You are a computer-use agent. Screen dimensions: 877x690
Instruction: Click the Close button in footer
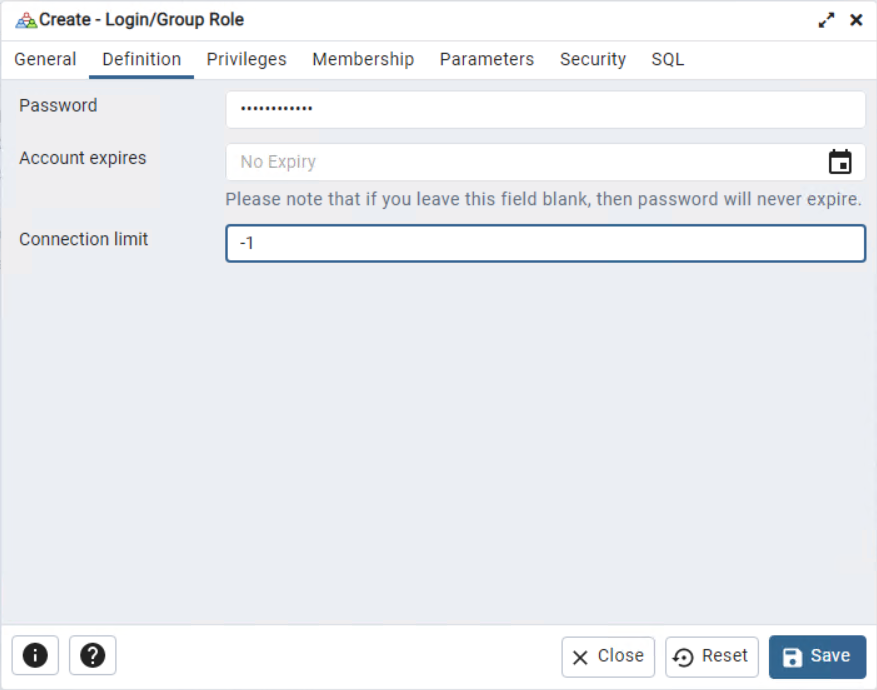[608, 657]
